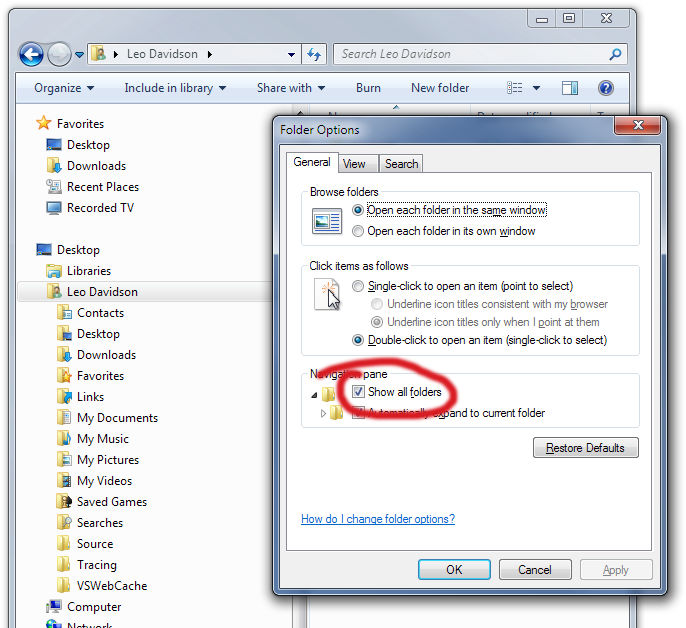Open Help via blue question mark icon
This screenshot has width=686, height=628.
(606, 88)
